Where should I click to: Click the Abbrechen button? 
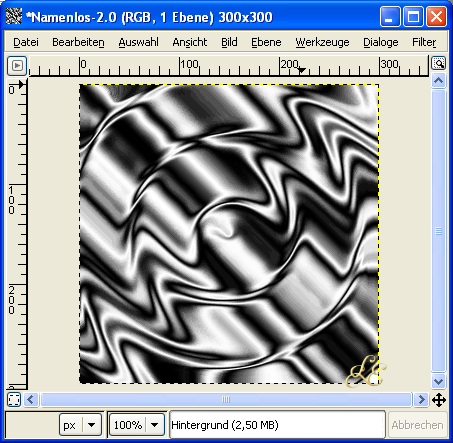tap(417, 425)
